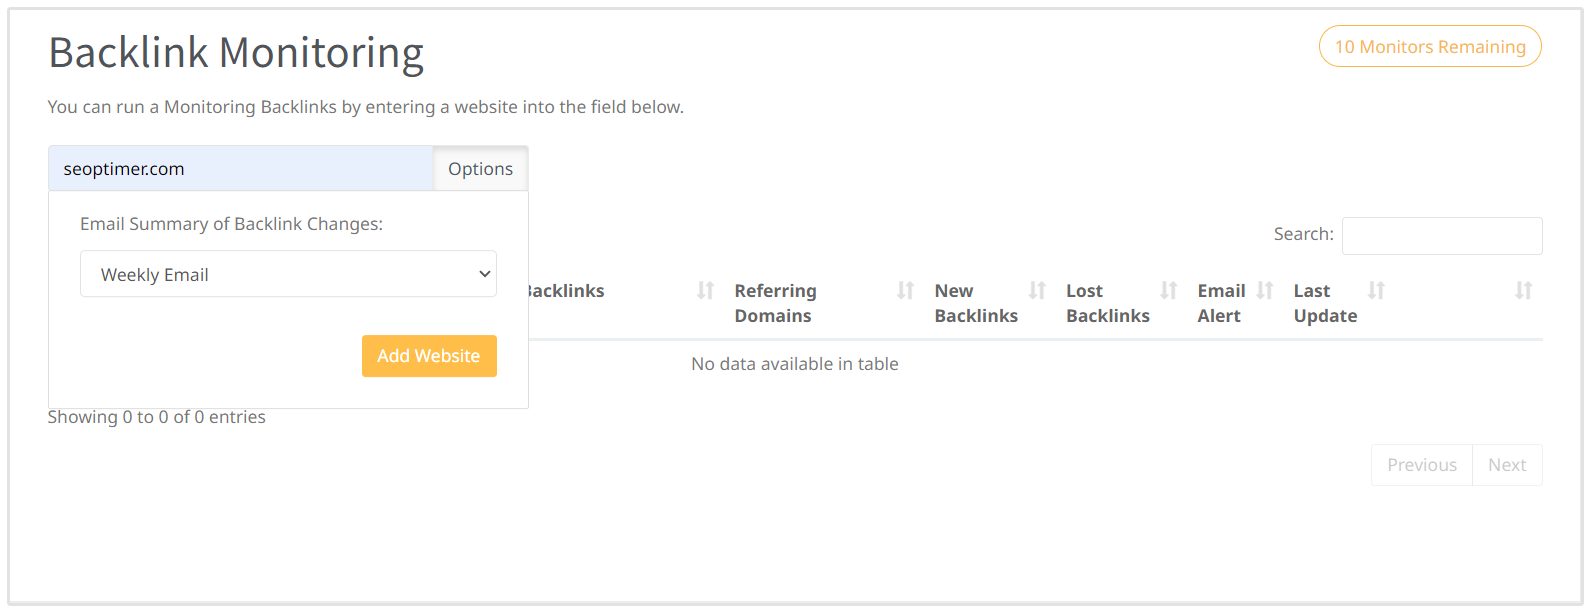Open the Weekly Email frequency dropdown
1591x613 pixels.
pos(288,274)
